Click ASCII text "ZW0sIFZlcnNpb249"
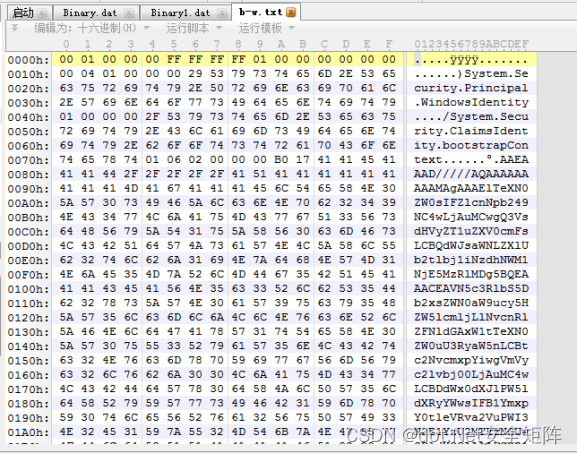 pos(471,203)
